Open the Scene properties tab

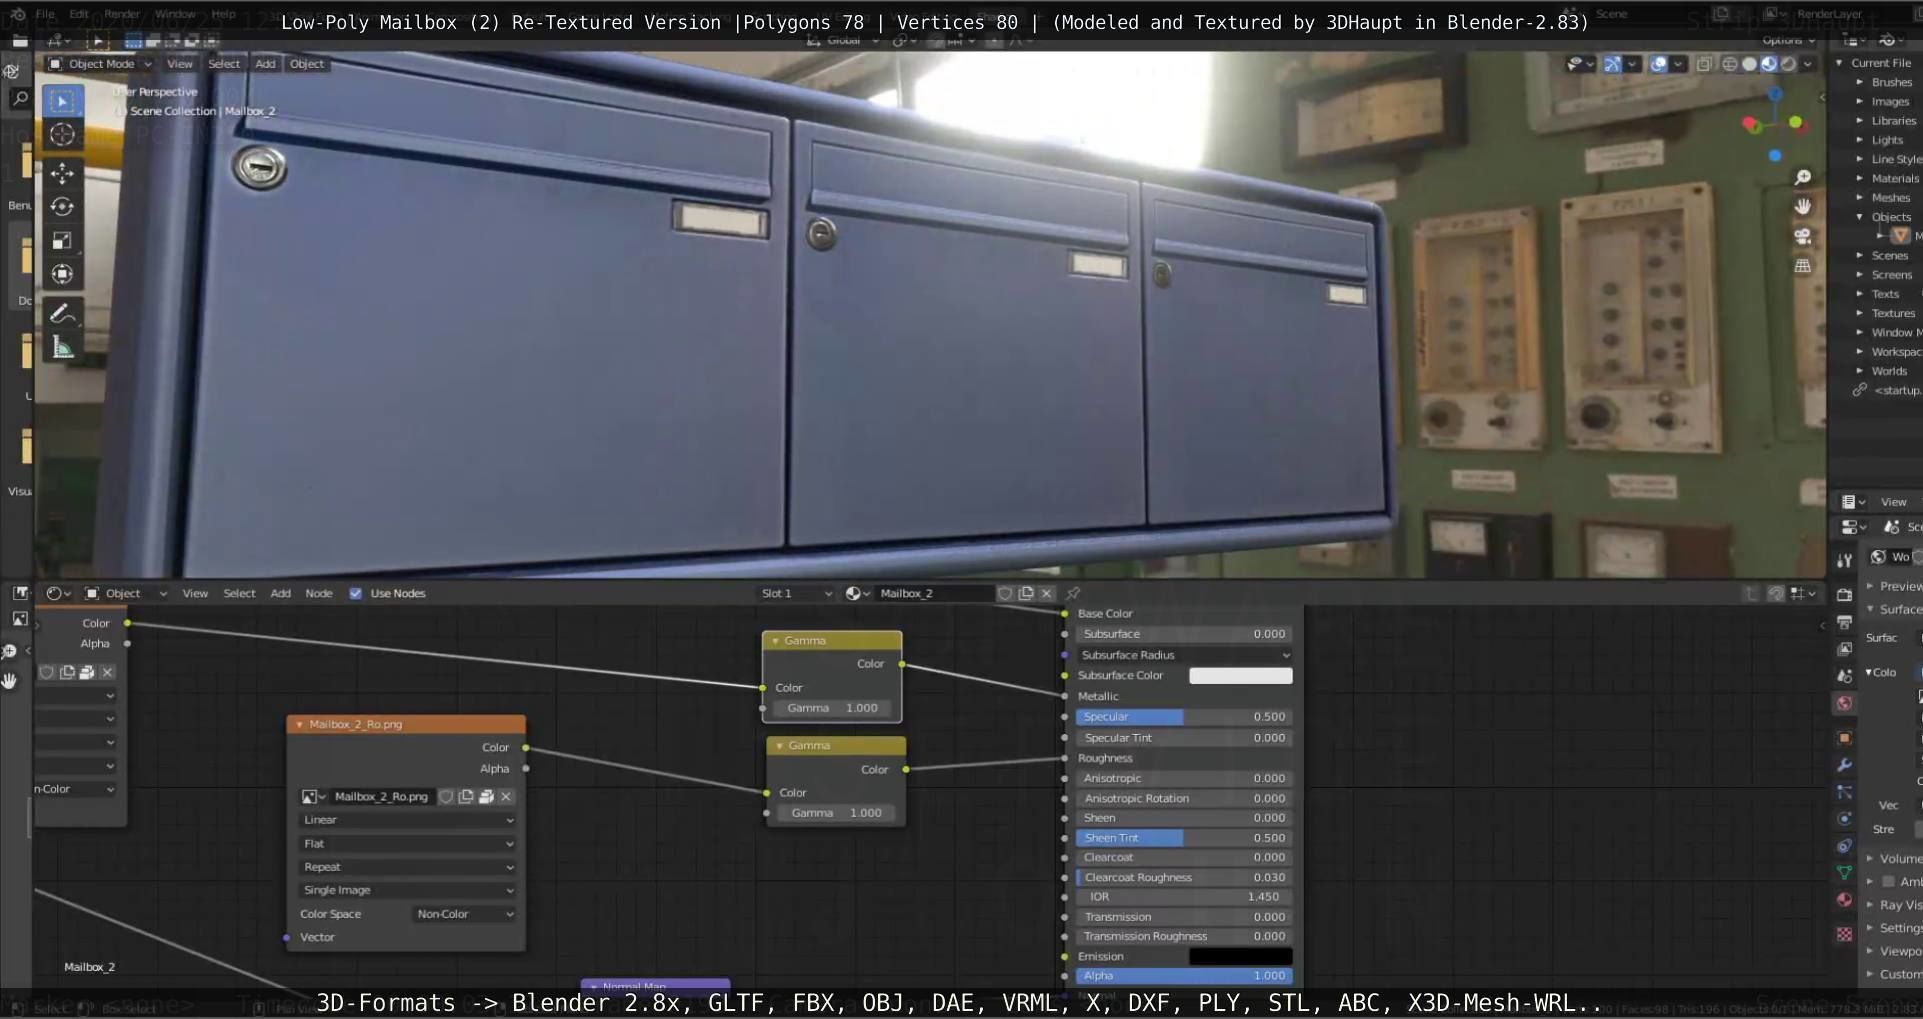(x=1844, y=676)
